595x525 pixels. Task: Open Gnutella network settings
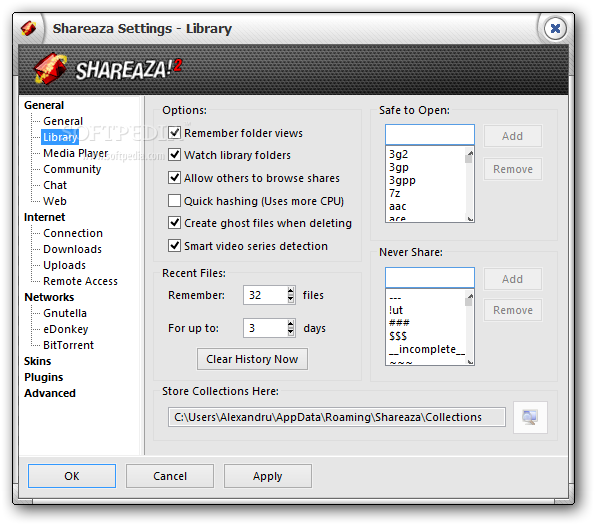(65, 313)
